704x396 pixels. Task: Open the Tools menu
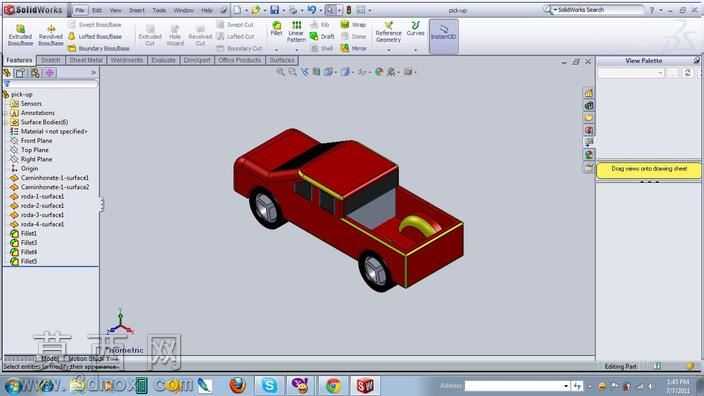(159, 10)
